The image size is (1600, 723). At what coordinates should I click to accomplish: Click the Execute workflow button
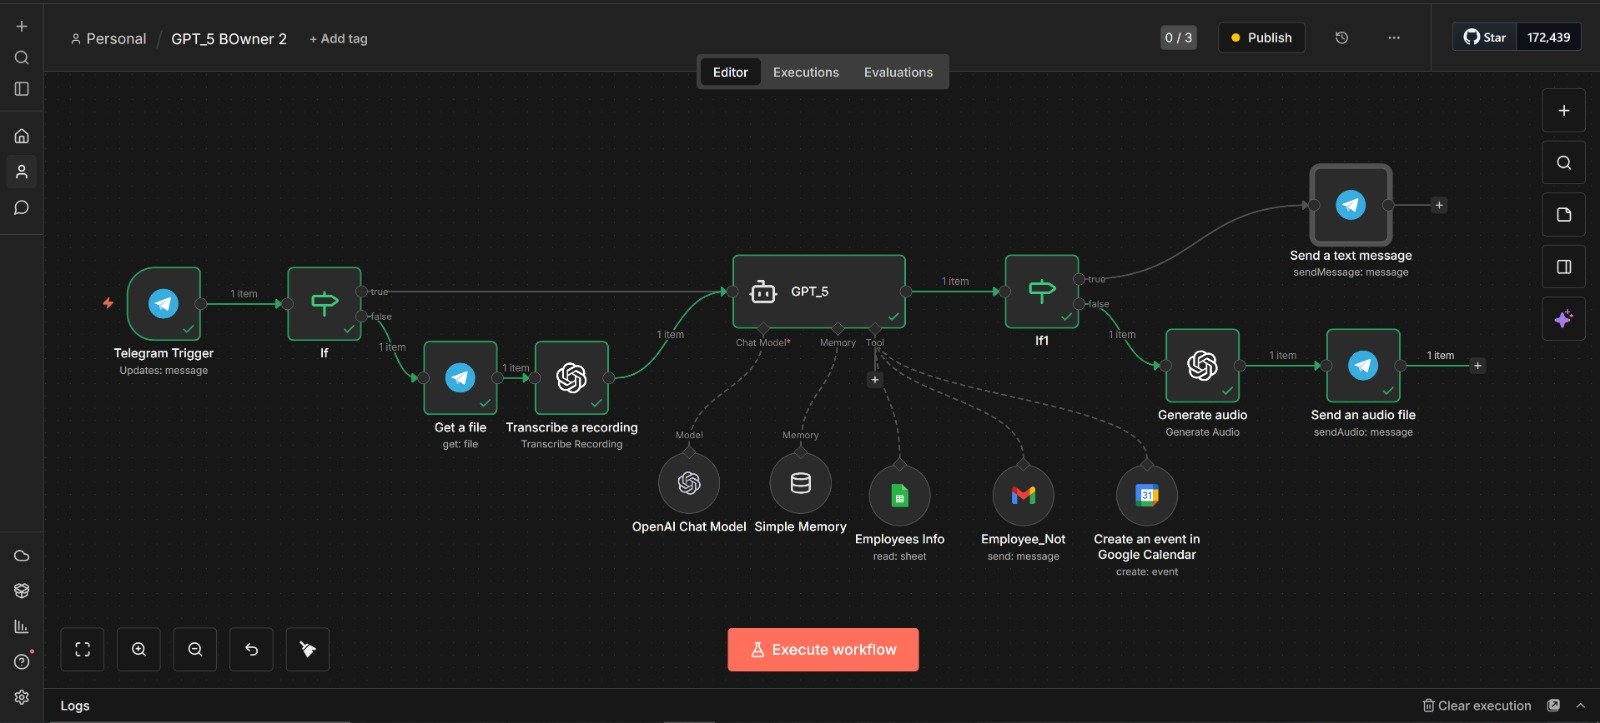pos(822,650)
